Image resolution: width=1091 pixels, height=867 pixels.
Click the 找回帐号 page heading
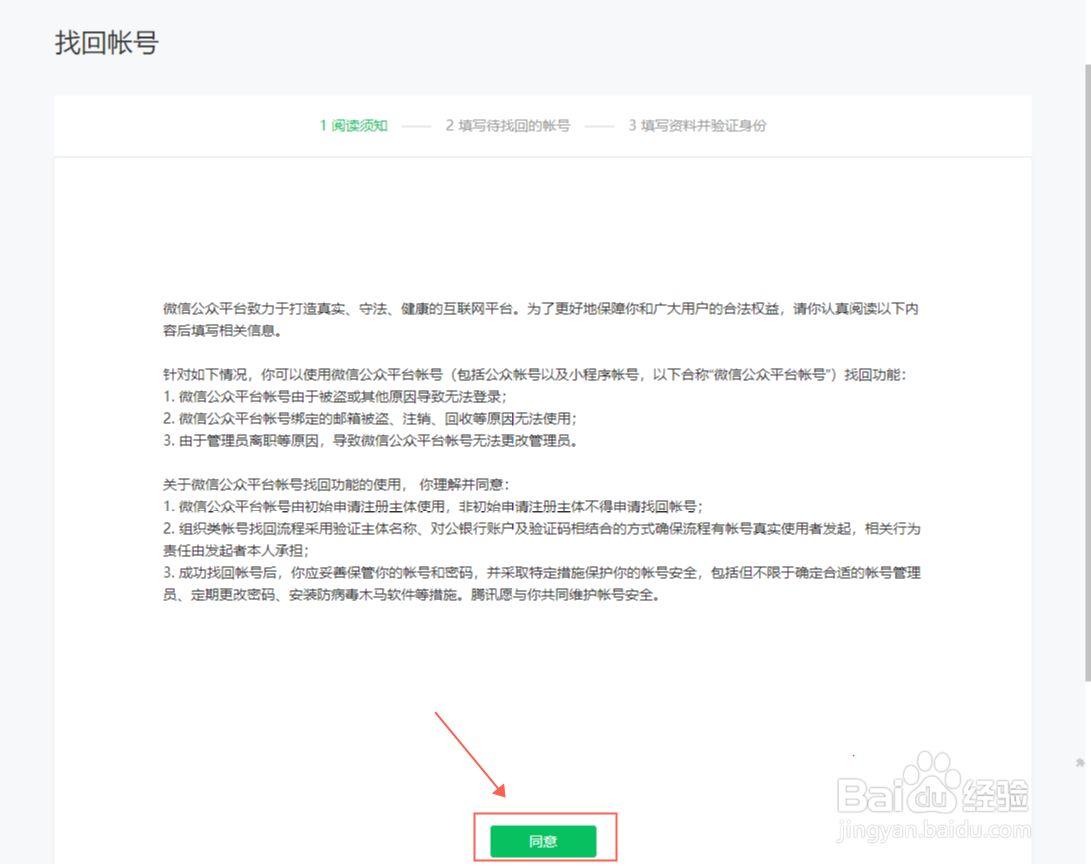point(106,42)
